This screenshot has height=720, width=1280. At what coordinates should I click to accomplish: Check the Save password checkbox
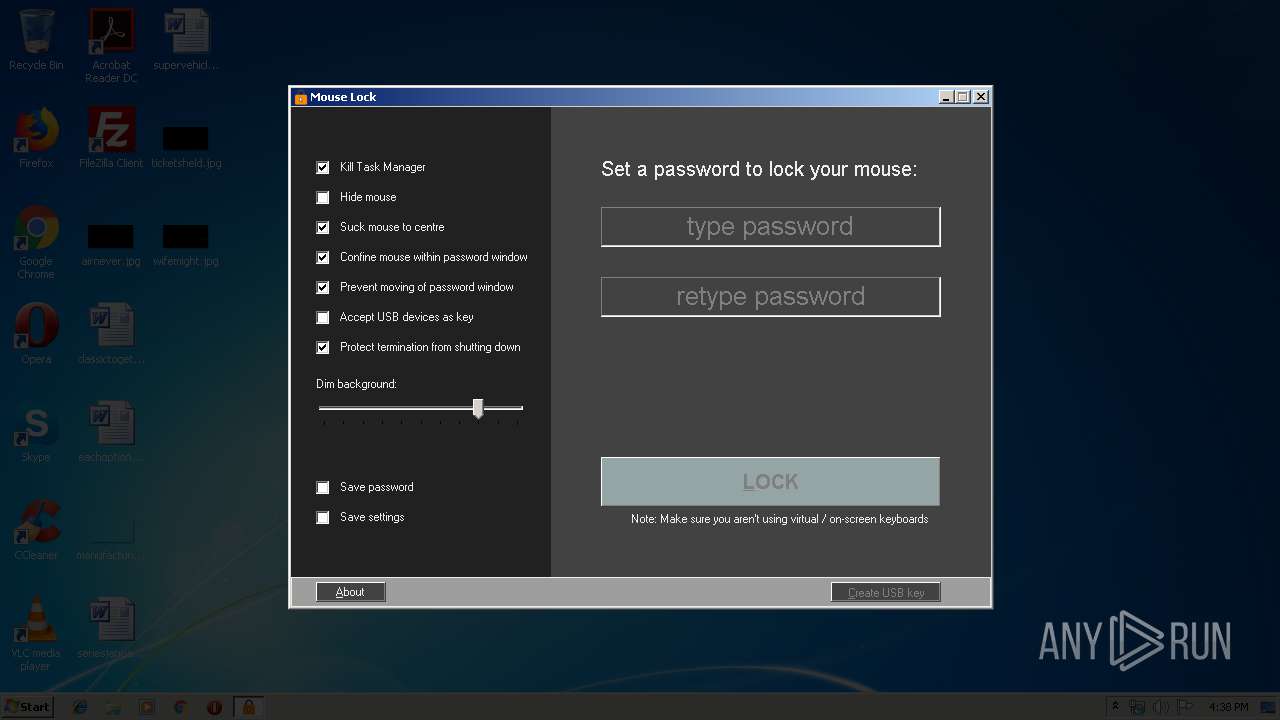[x=322, y=488]
